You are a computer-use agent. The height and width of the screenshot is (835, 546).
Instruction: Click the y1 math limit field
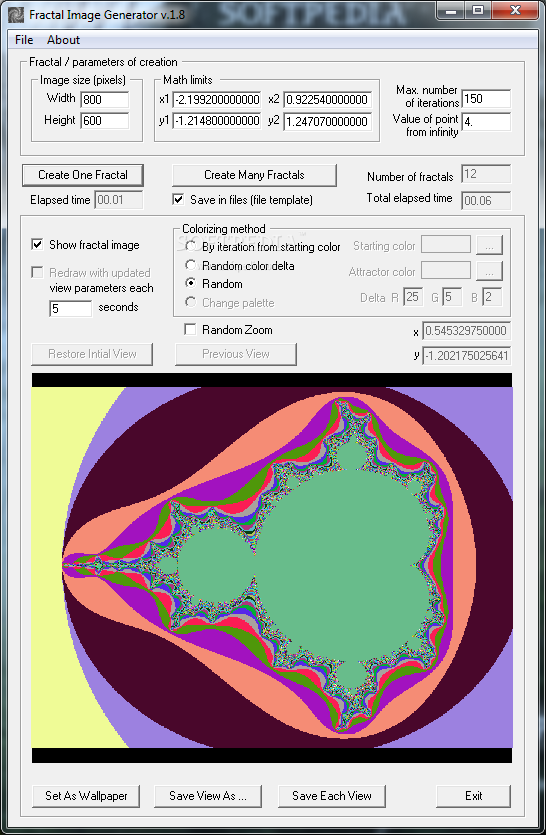[217, 121]
